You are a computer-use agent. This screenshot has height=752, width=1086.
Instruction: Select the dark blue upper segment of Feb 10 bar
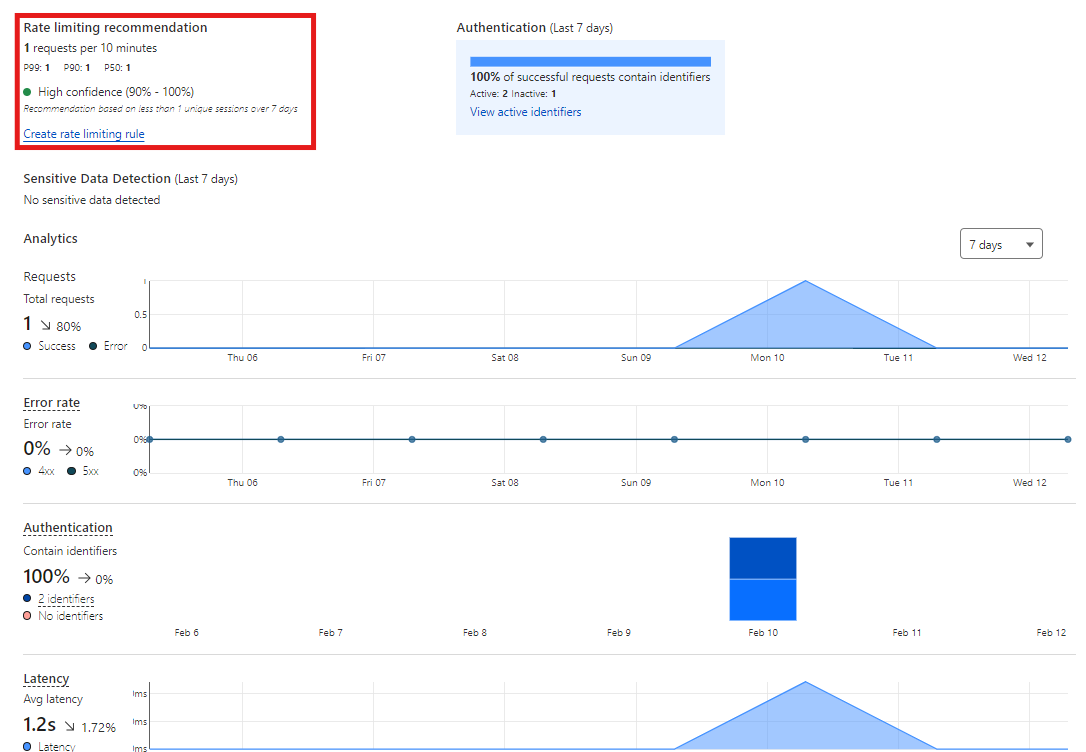pos(763,558)
